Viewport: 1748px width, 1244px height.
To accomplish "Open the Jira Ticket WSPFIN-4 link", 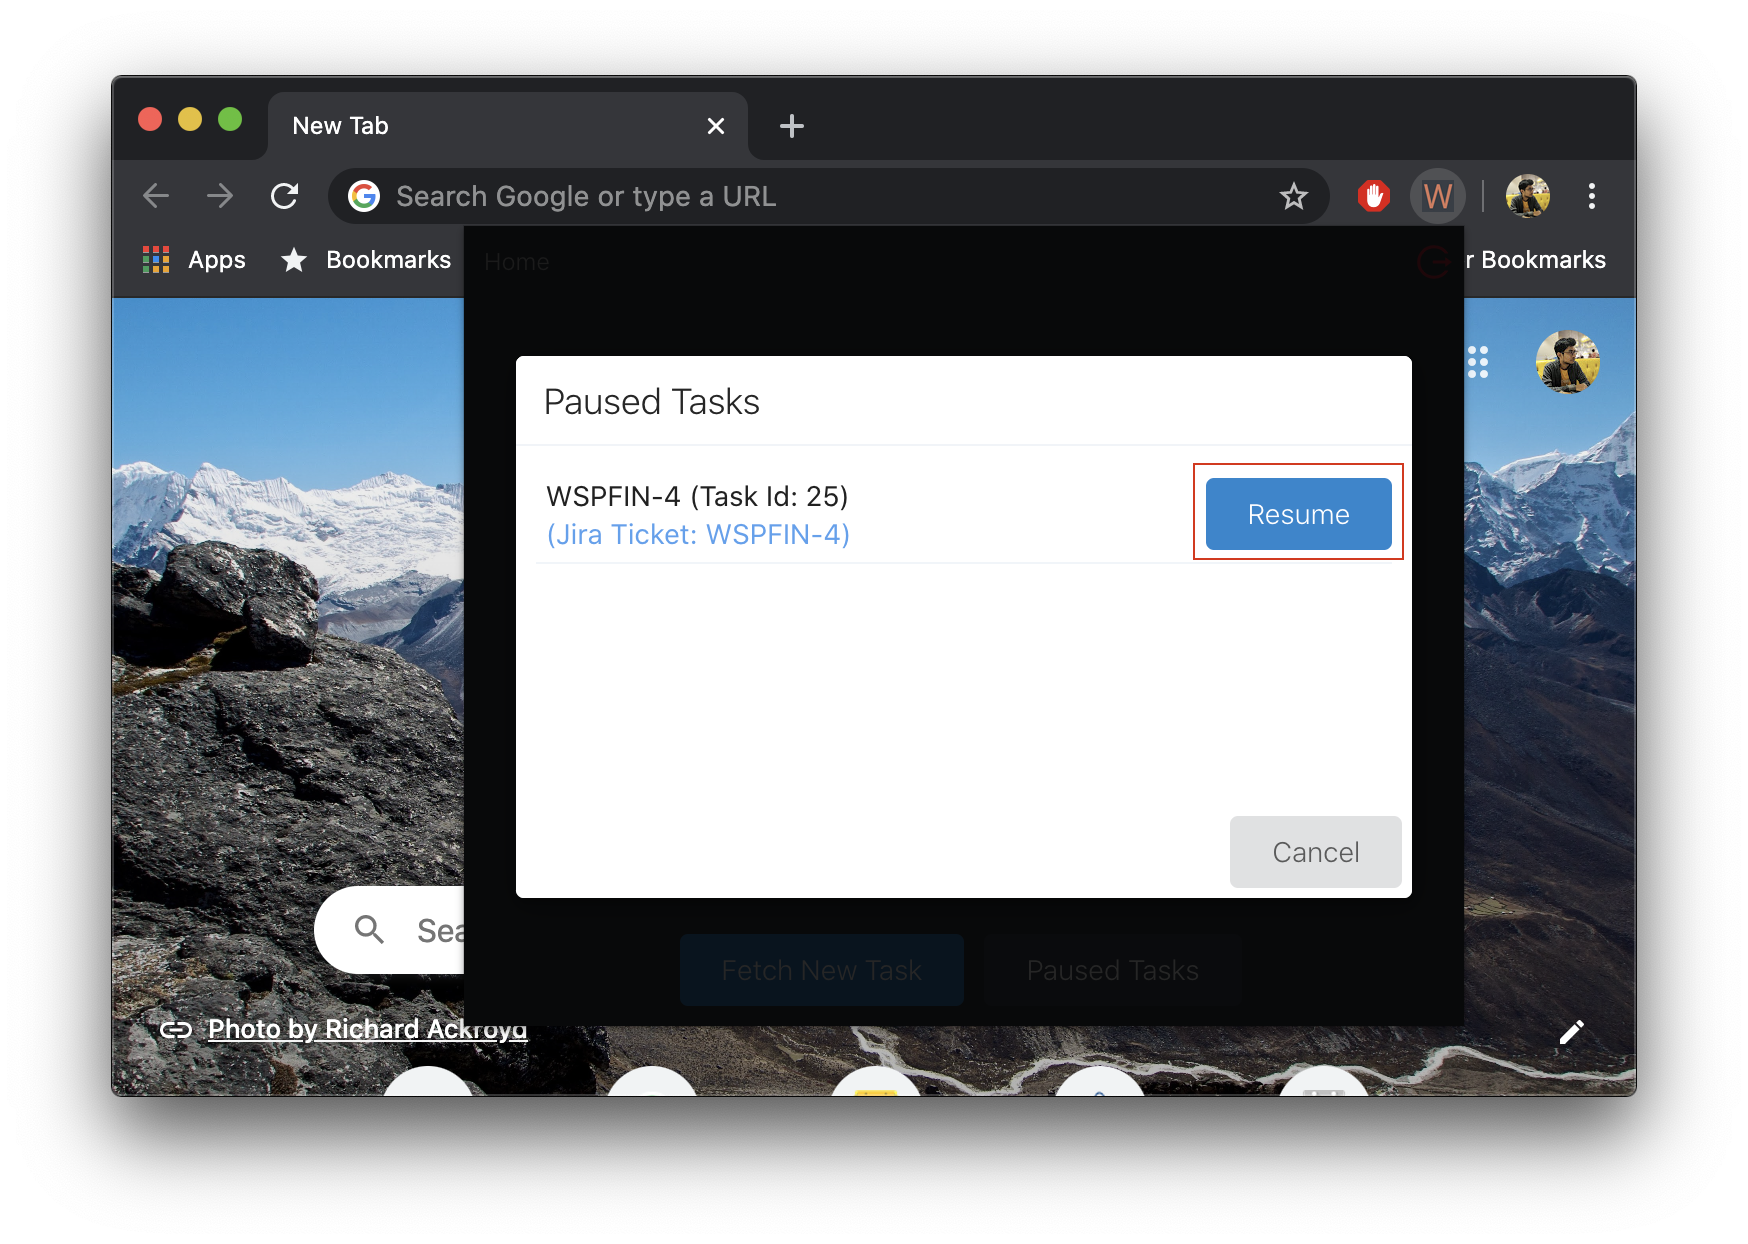I will [x=697, y=534].
